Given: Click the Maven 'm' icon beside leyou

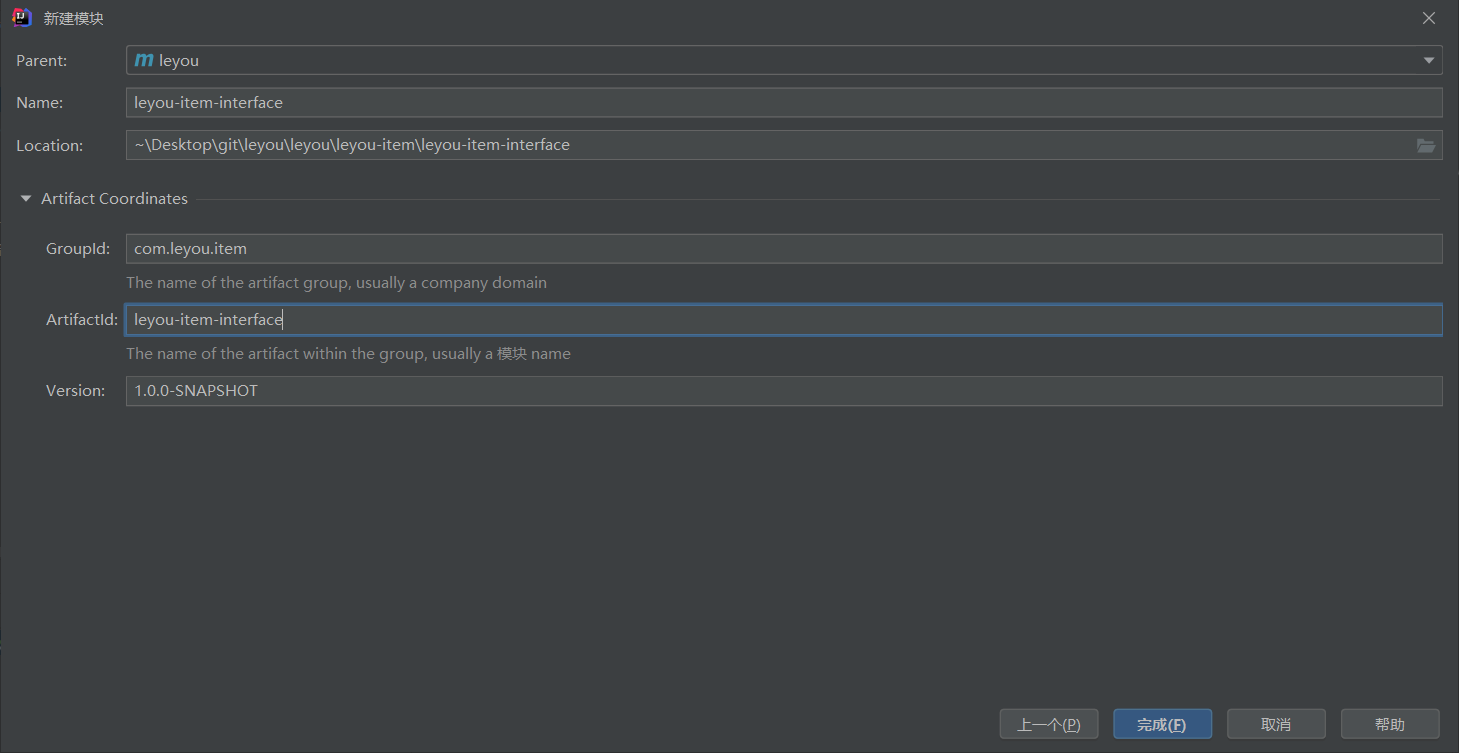Looking at the screenshot, I should (x=144, y=60).
